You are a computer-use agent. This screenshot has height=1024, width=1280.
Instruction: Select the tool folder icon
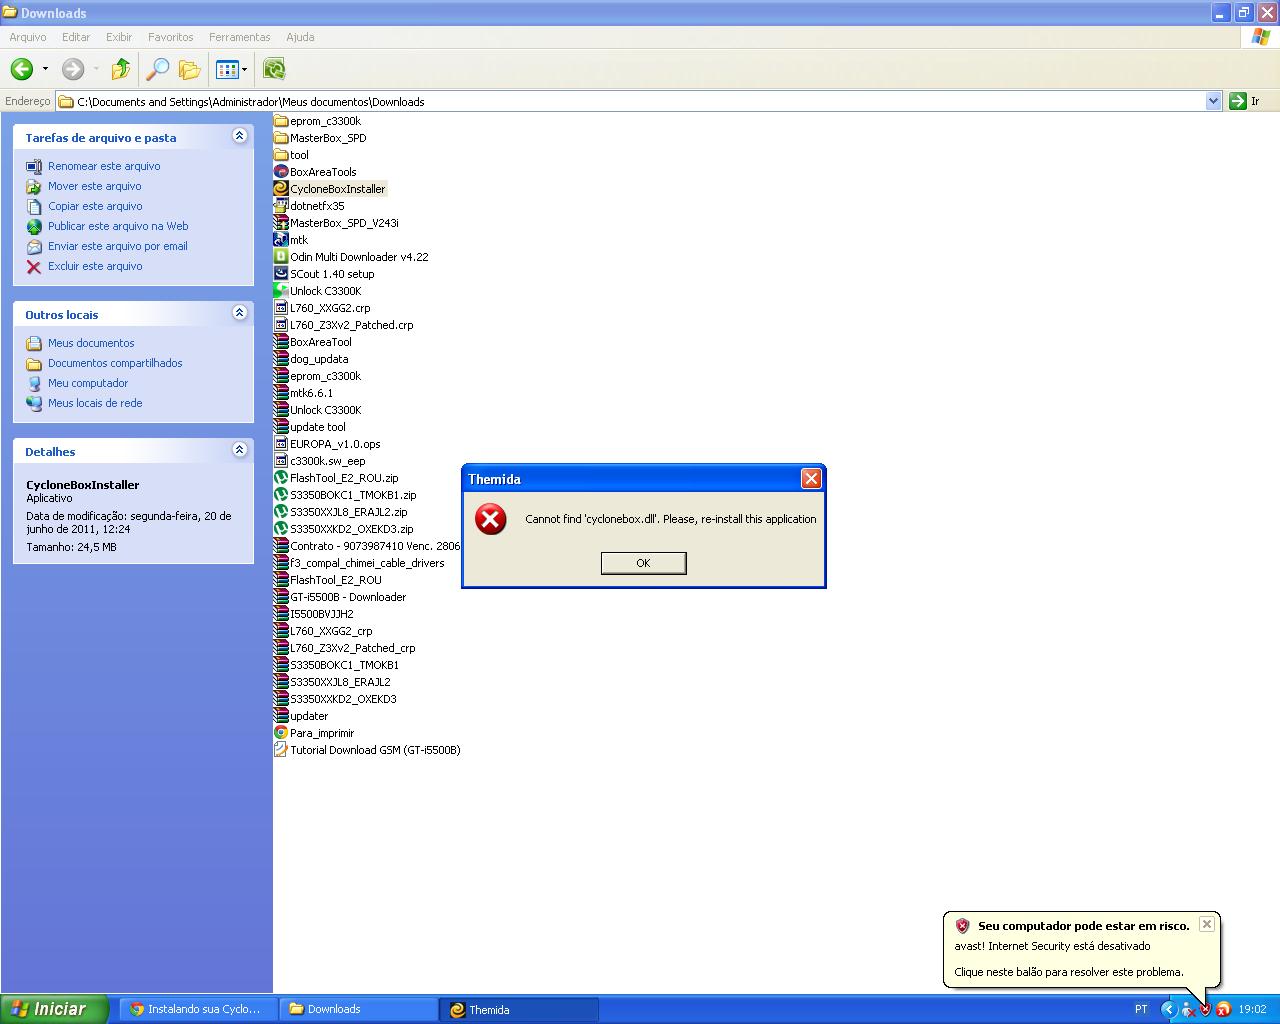point(281,155)
